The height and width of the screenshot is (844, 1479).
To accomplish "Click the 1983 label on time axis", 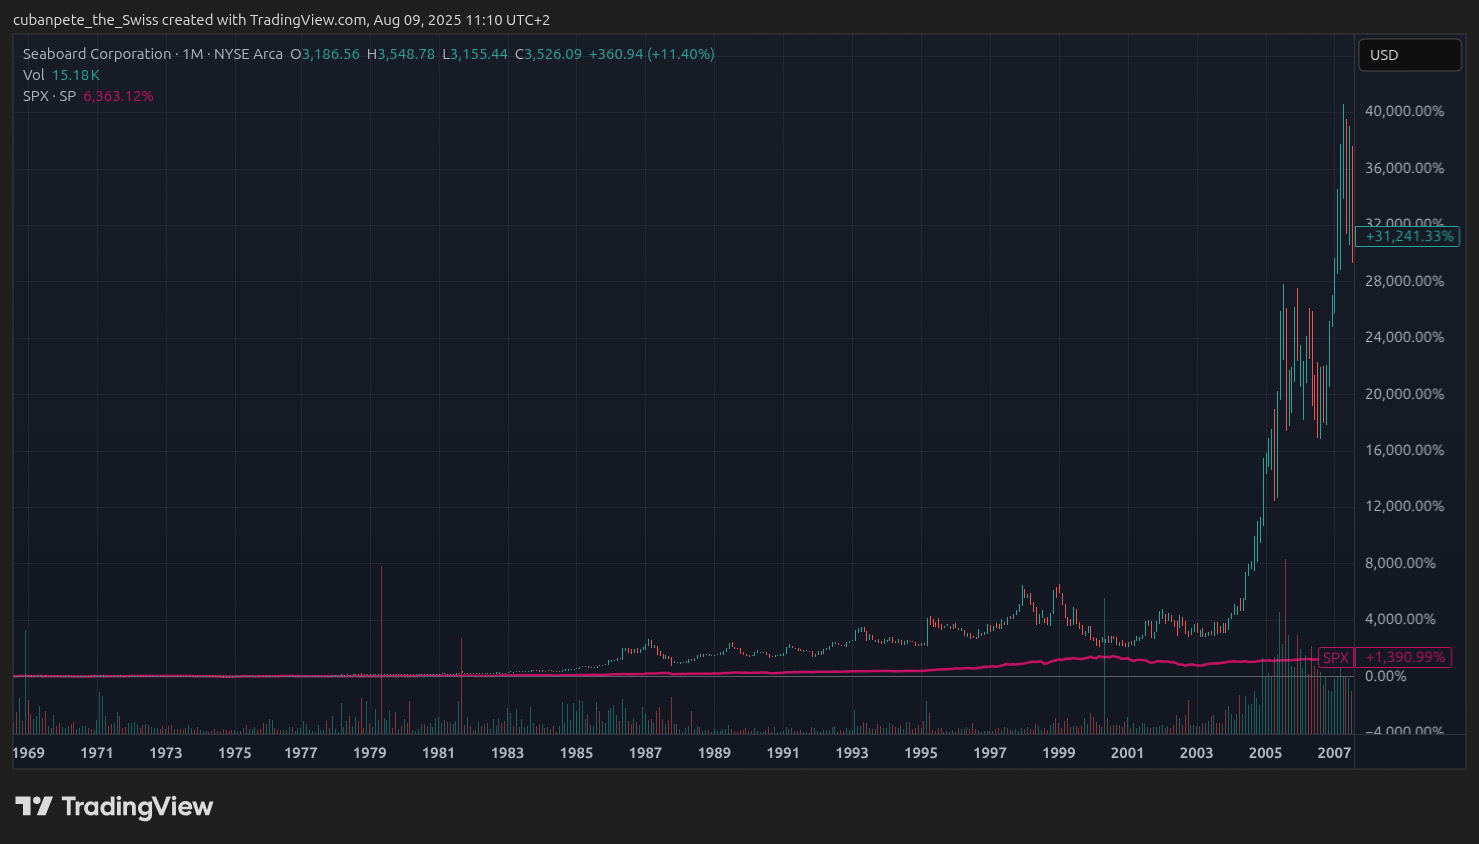I will [x=508, y=753].
